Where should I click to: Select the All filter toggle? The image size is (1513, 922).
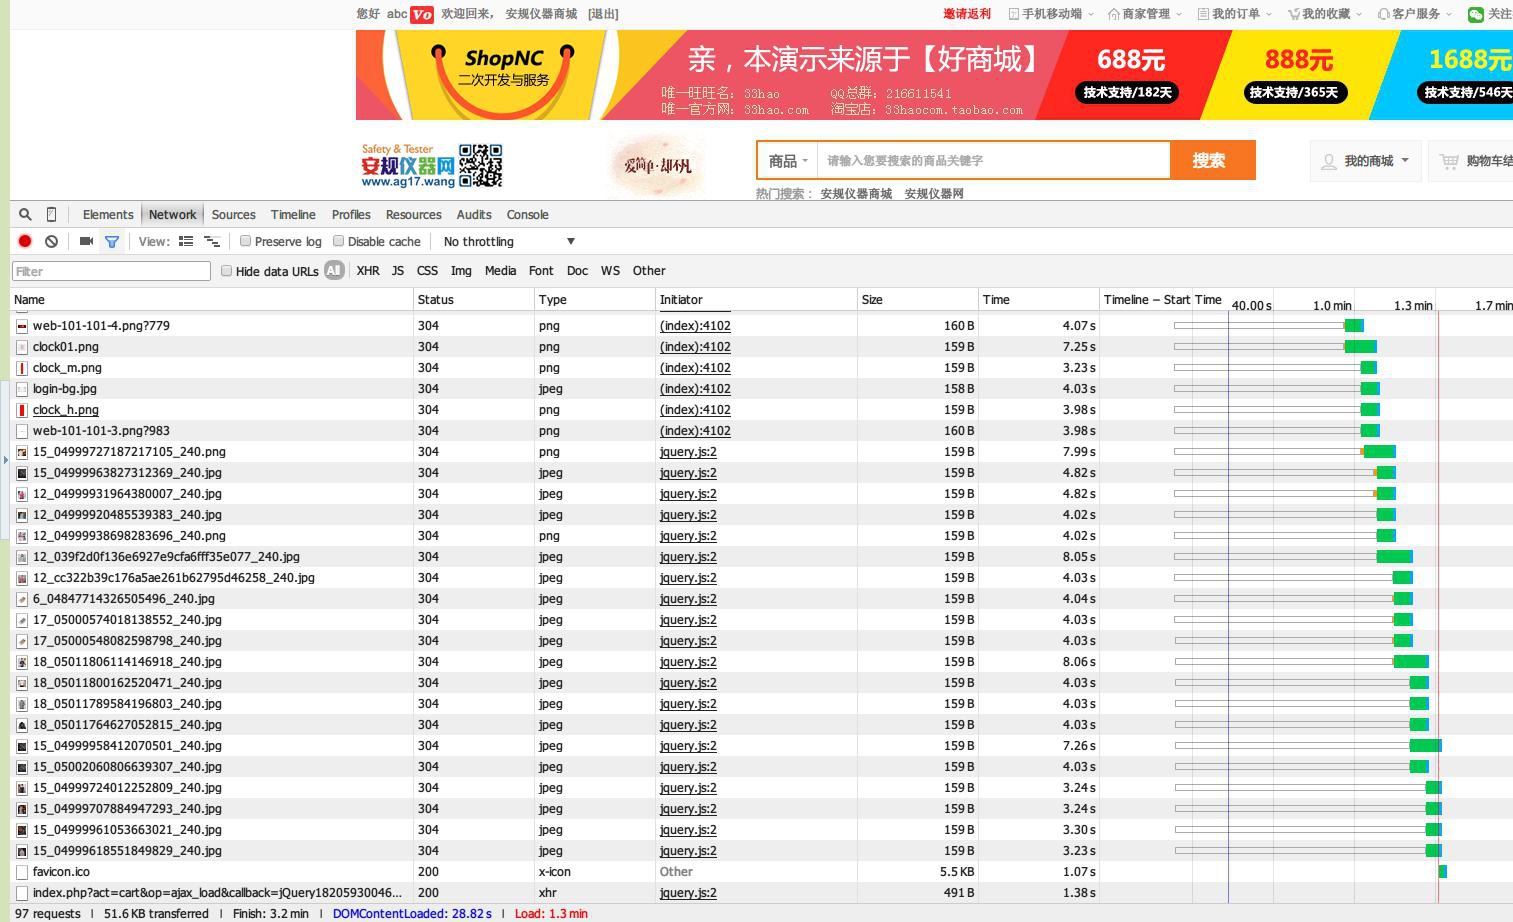(334, 270)
